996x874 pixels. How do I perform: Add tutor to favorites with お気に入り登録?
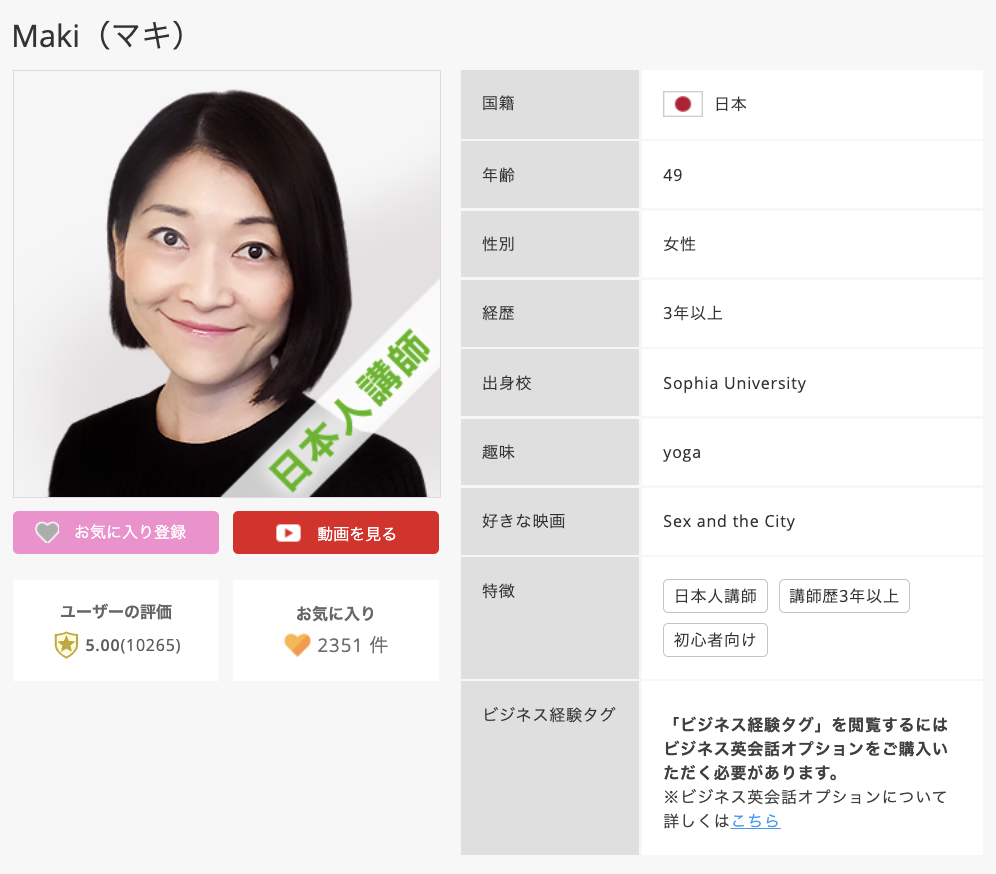point(116,532)
